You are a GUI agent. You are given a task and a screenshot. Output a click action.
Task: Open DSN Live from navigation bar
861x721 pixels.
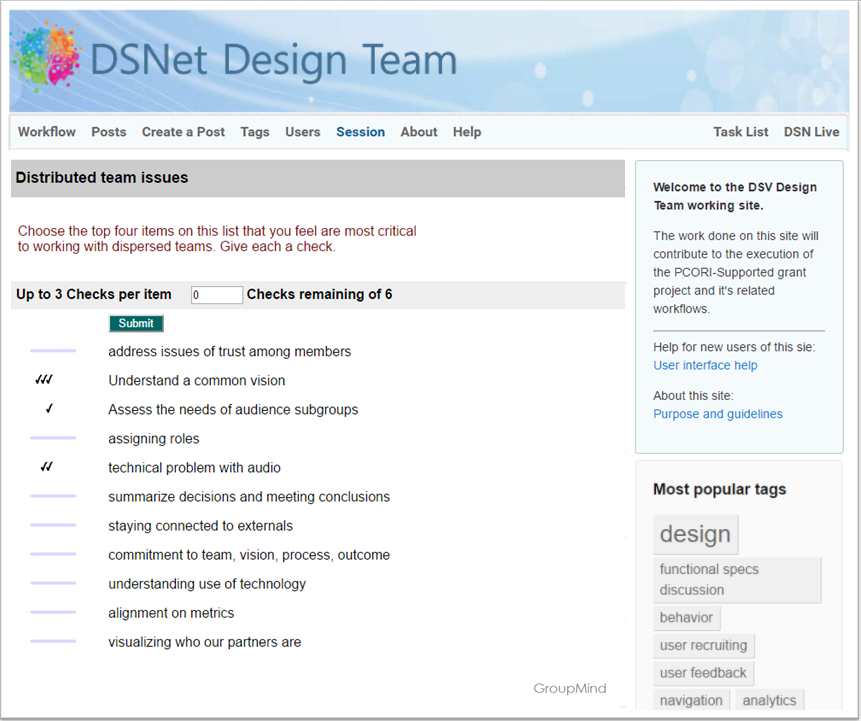tap(811, 132)
